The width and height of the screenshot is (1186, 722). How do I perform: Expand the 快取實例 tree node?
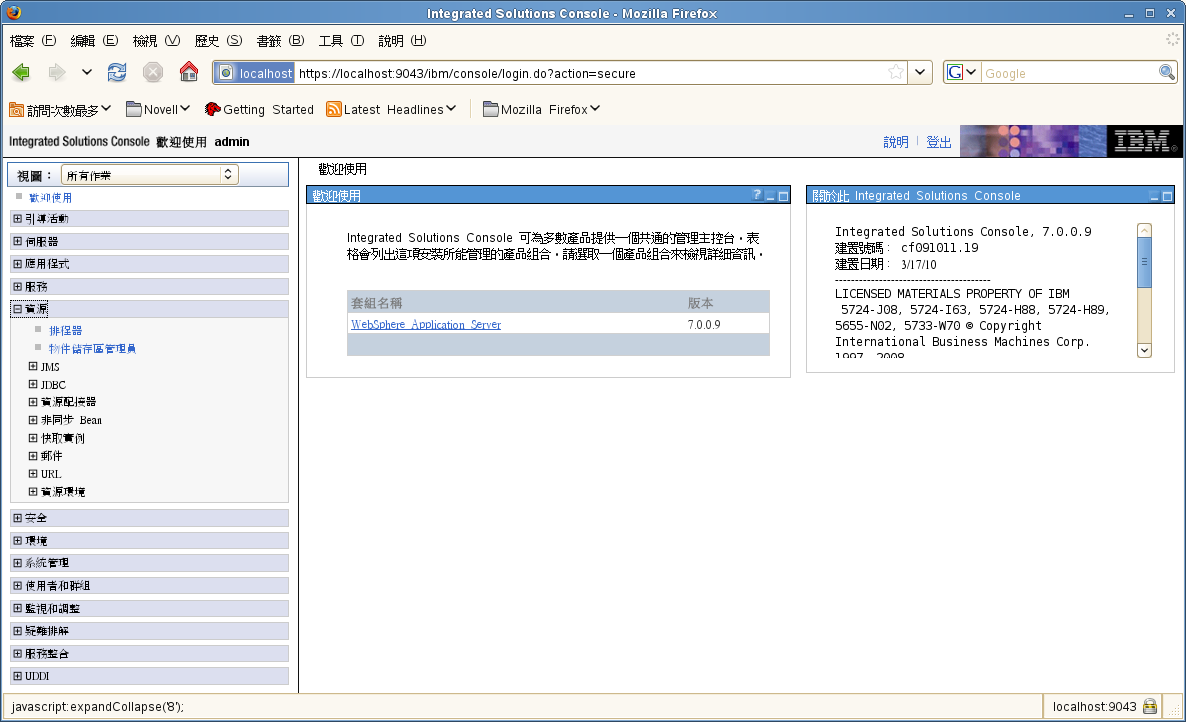click(x=33, y=438)
